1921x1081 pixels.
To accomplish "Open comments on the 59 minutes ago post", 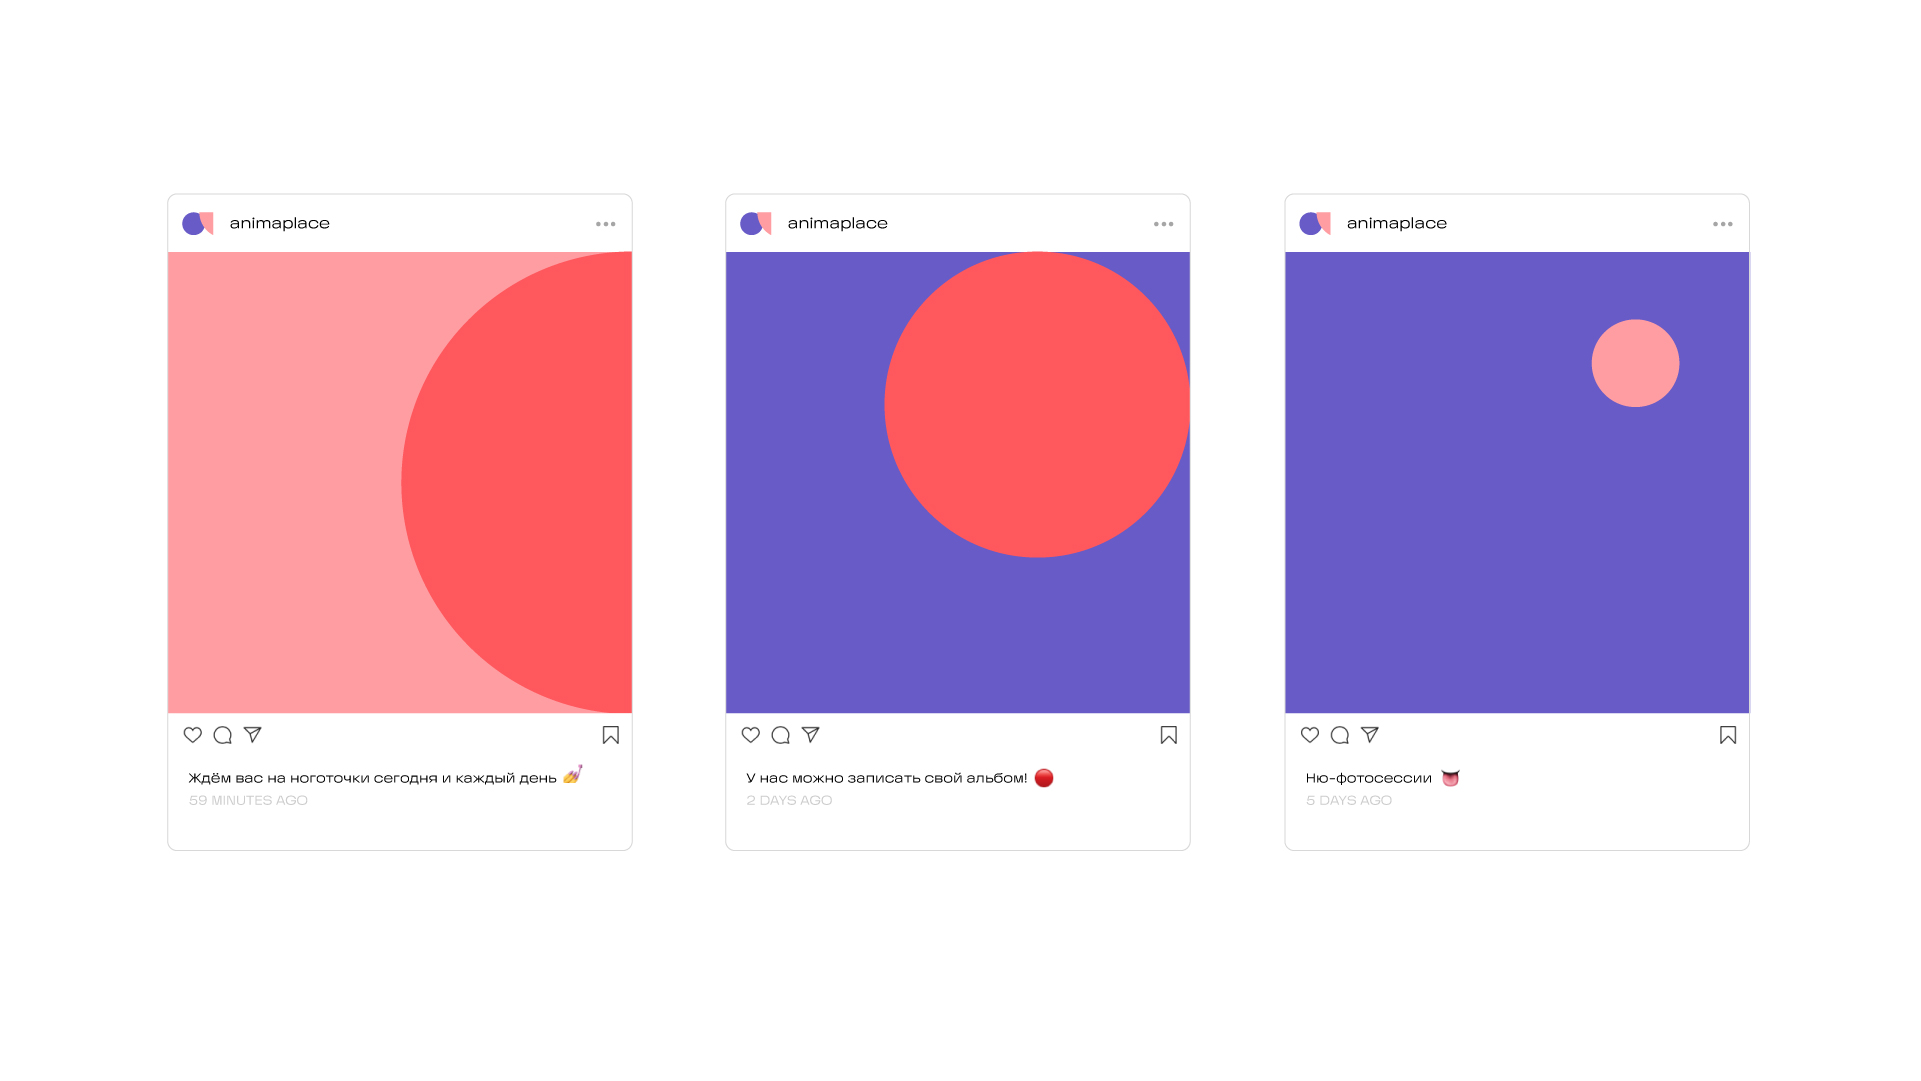I will (x=223, y=735).
